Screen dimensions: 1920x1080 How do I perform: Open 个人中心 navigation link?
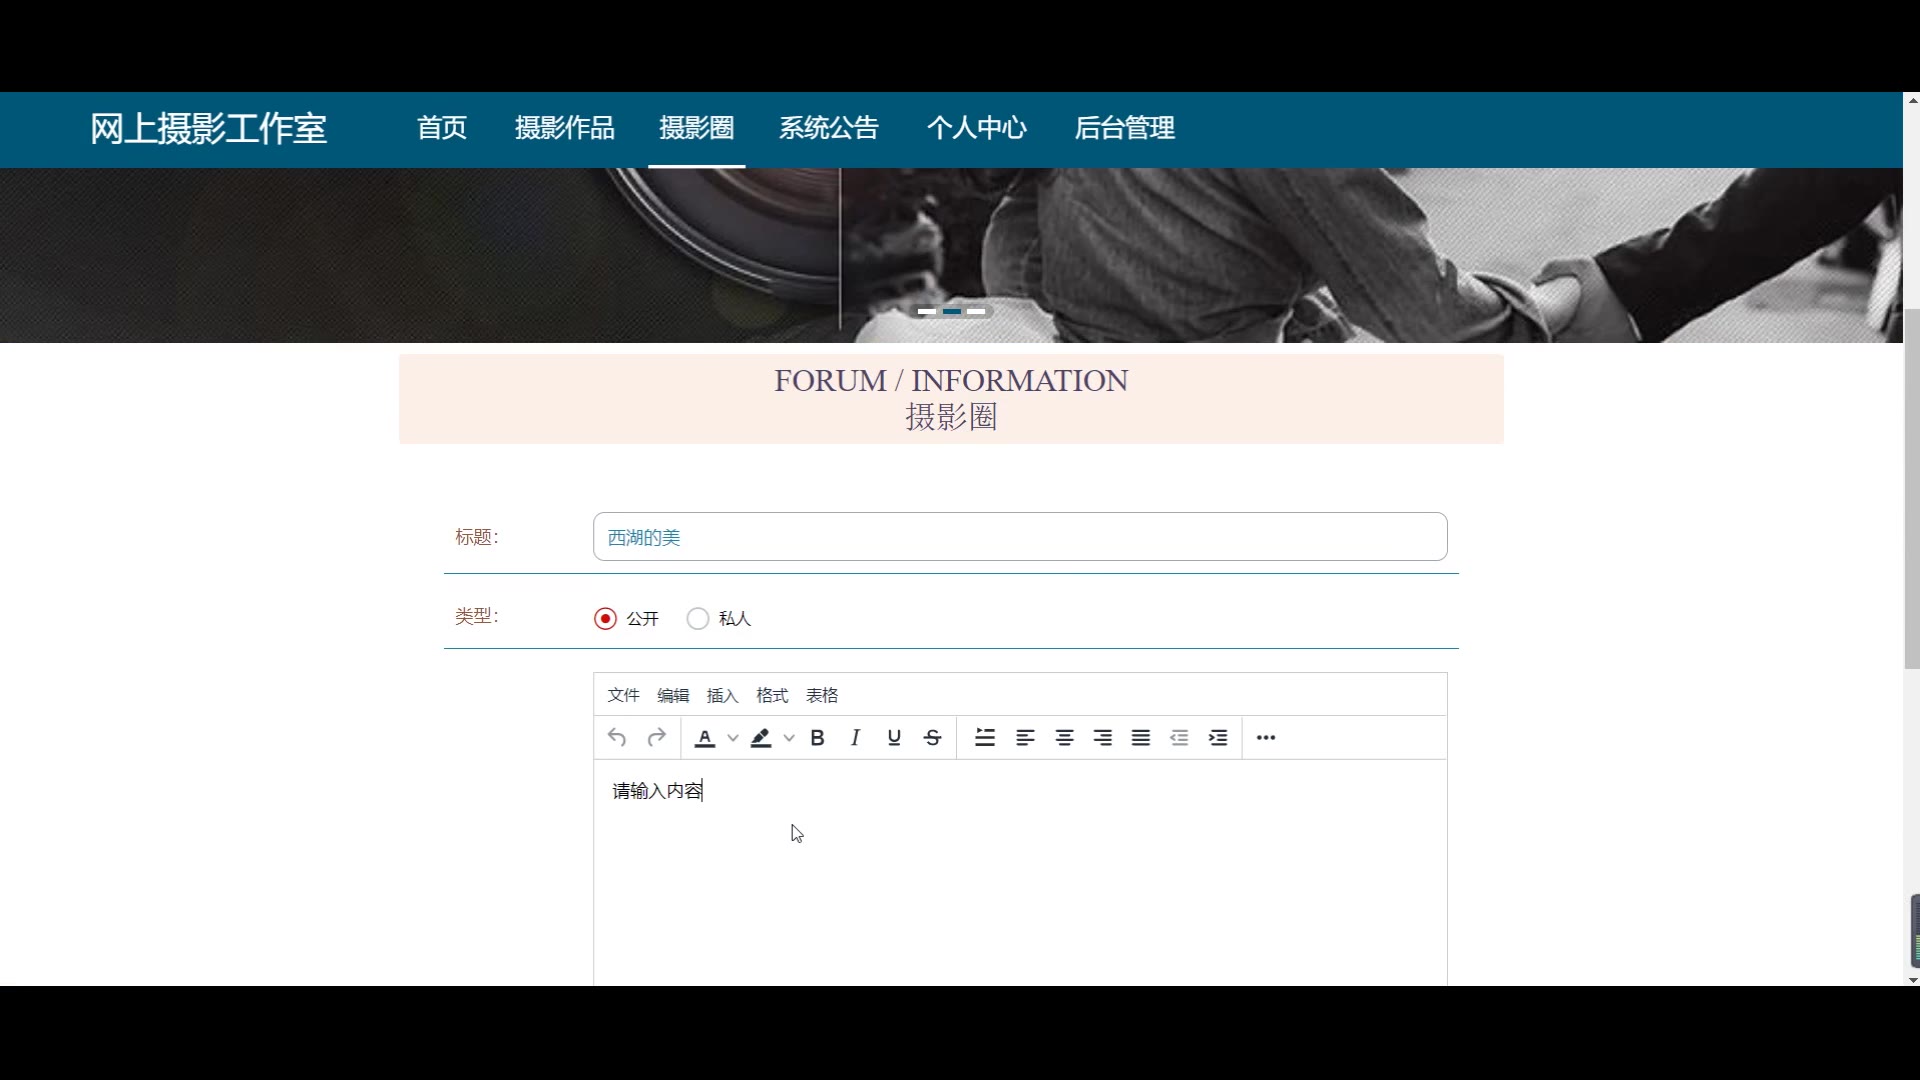pos(977,128)
